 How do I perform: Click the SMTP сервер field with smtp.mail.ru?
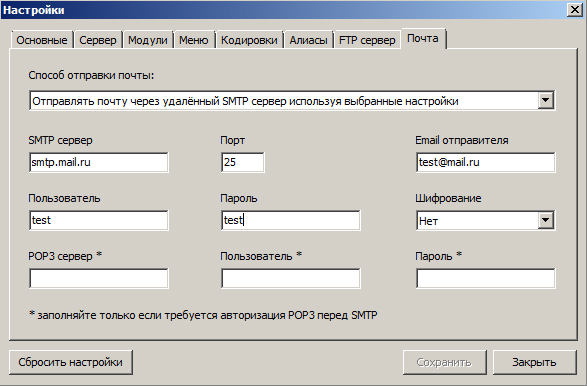click(99, 162)
